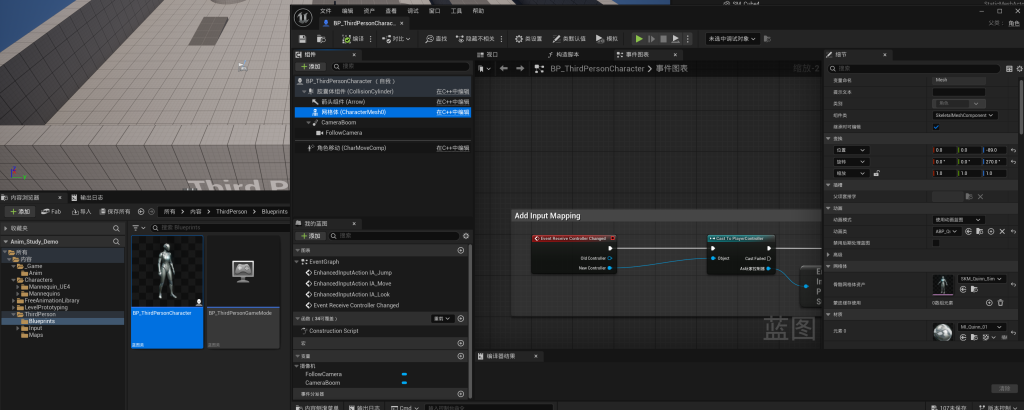Open 类设置 class settings
Image resolution: width=1024 pixels, height=410 pixels.
point(529,39)
